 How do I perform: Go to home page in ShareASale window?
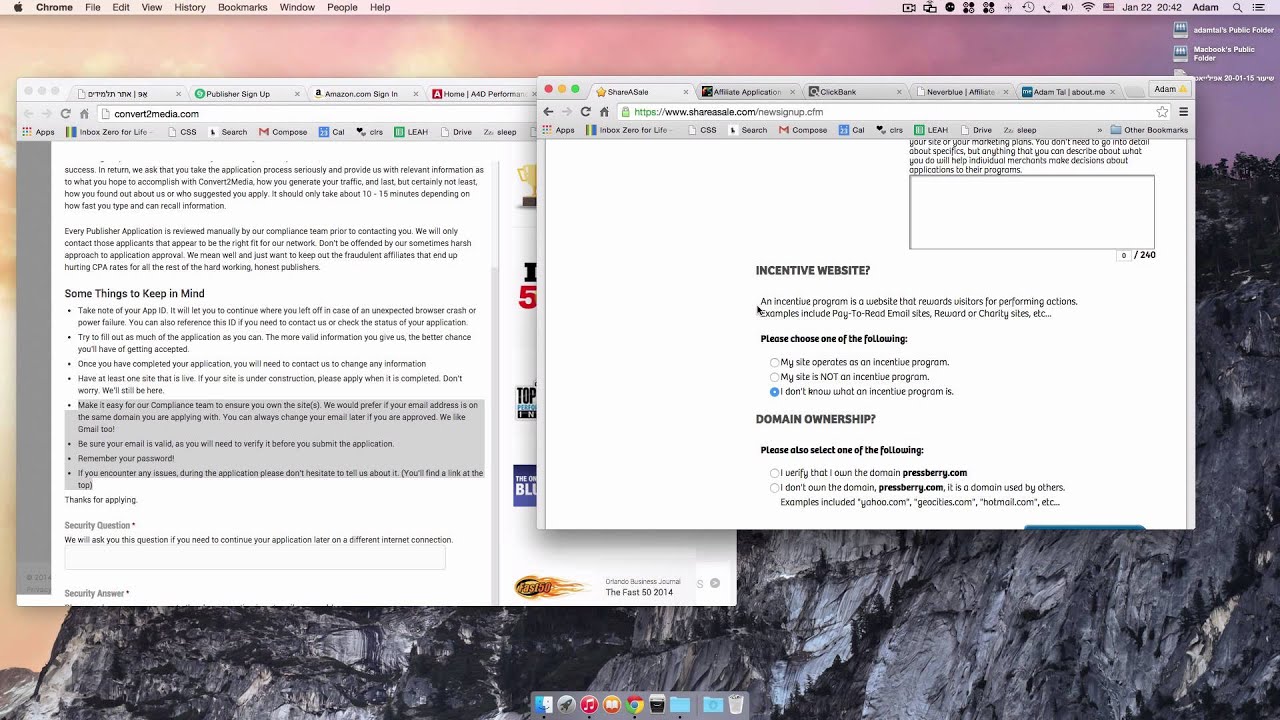tap(604, 112)
